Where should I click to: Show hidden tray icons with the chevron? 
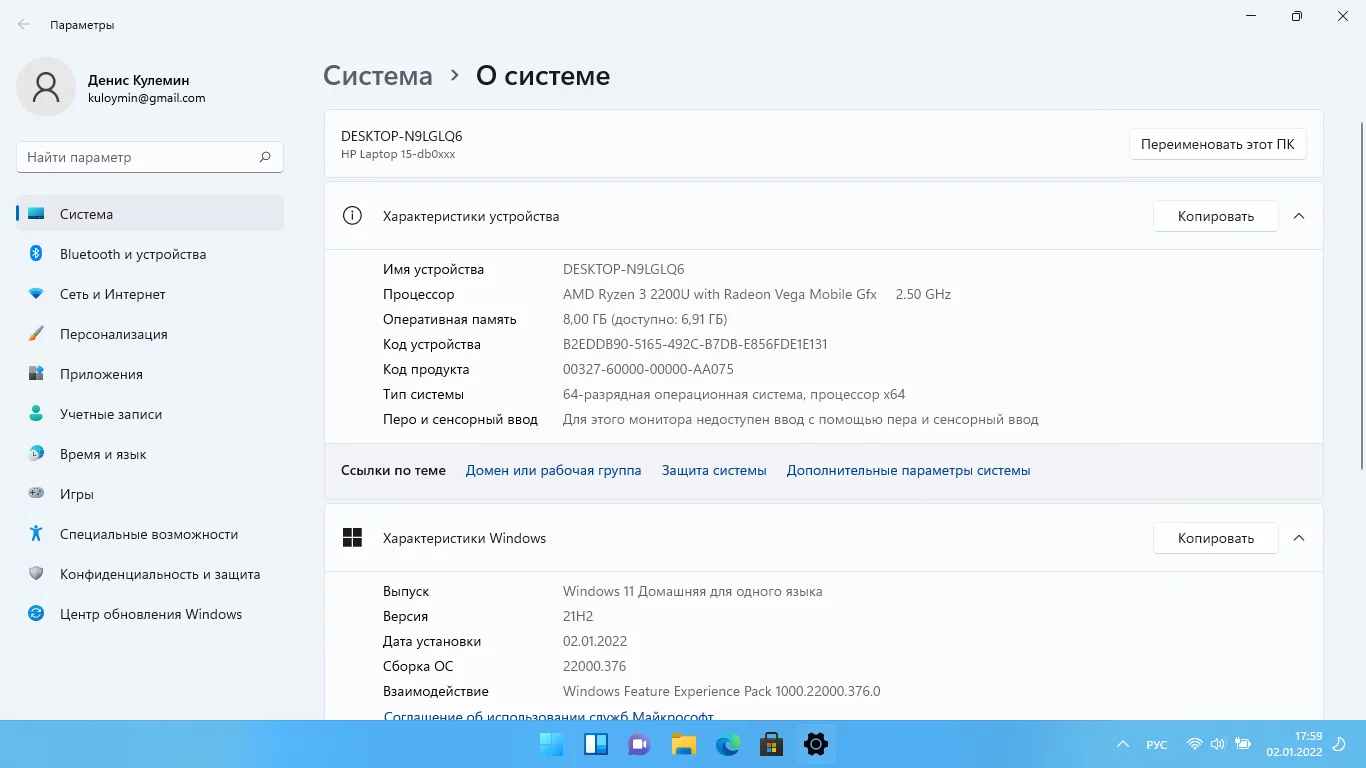[x=1124, y=744]
